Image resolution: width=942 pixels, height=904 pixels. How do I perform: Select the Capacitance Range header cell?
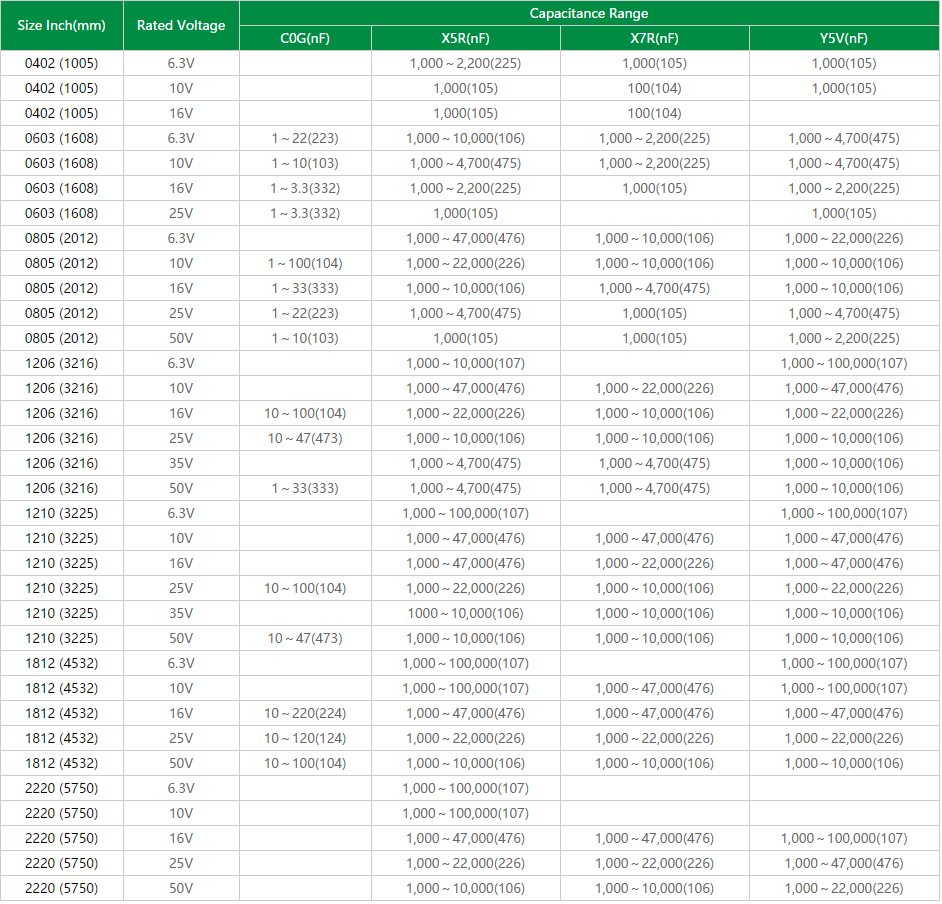[589, 13]
